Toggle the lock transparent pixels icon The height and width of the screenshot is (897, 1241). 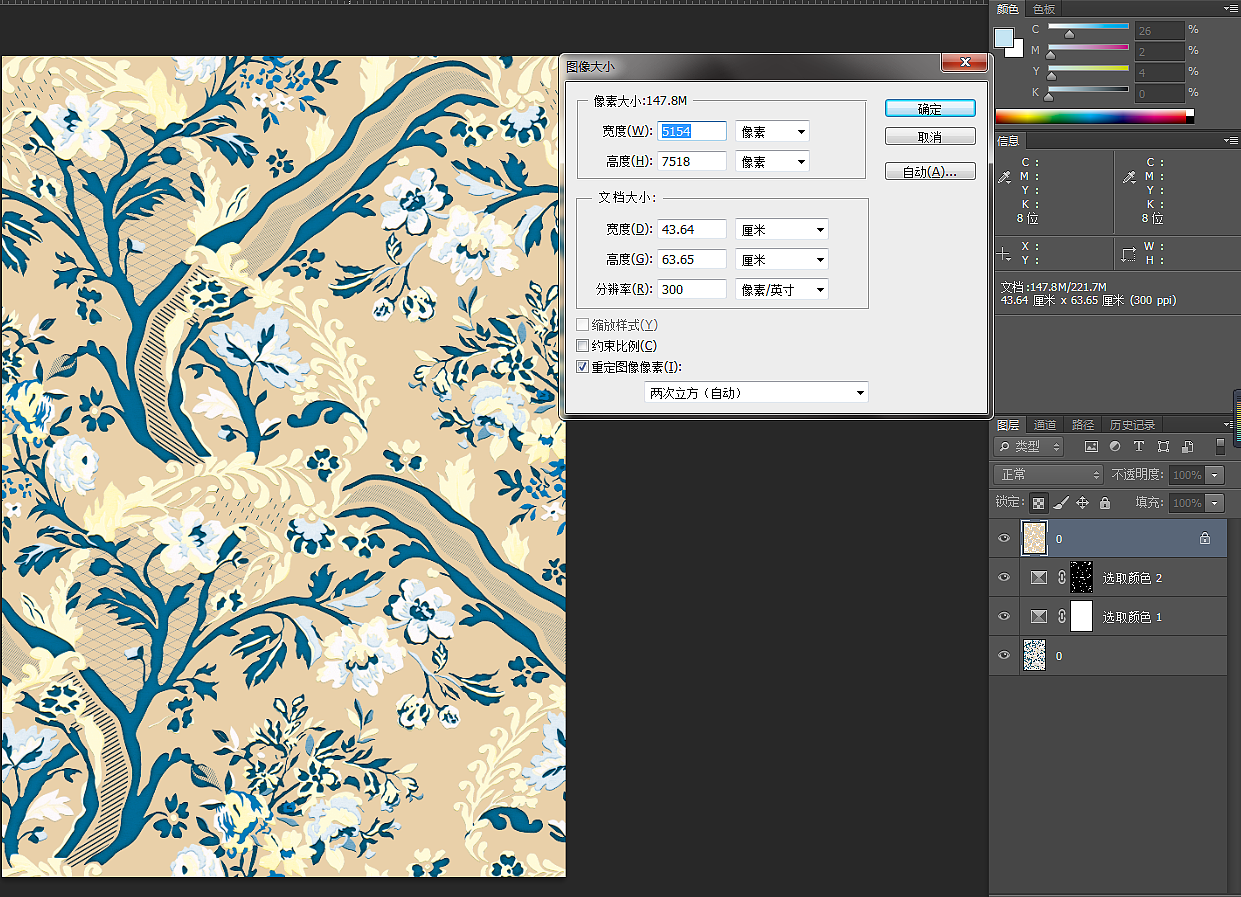pyautogui.click(x=1039, y=503)
